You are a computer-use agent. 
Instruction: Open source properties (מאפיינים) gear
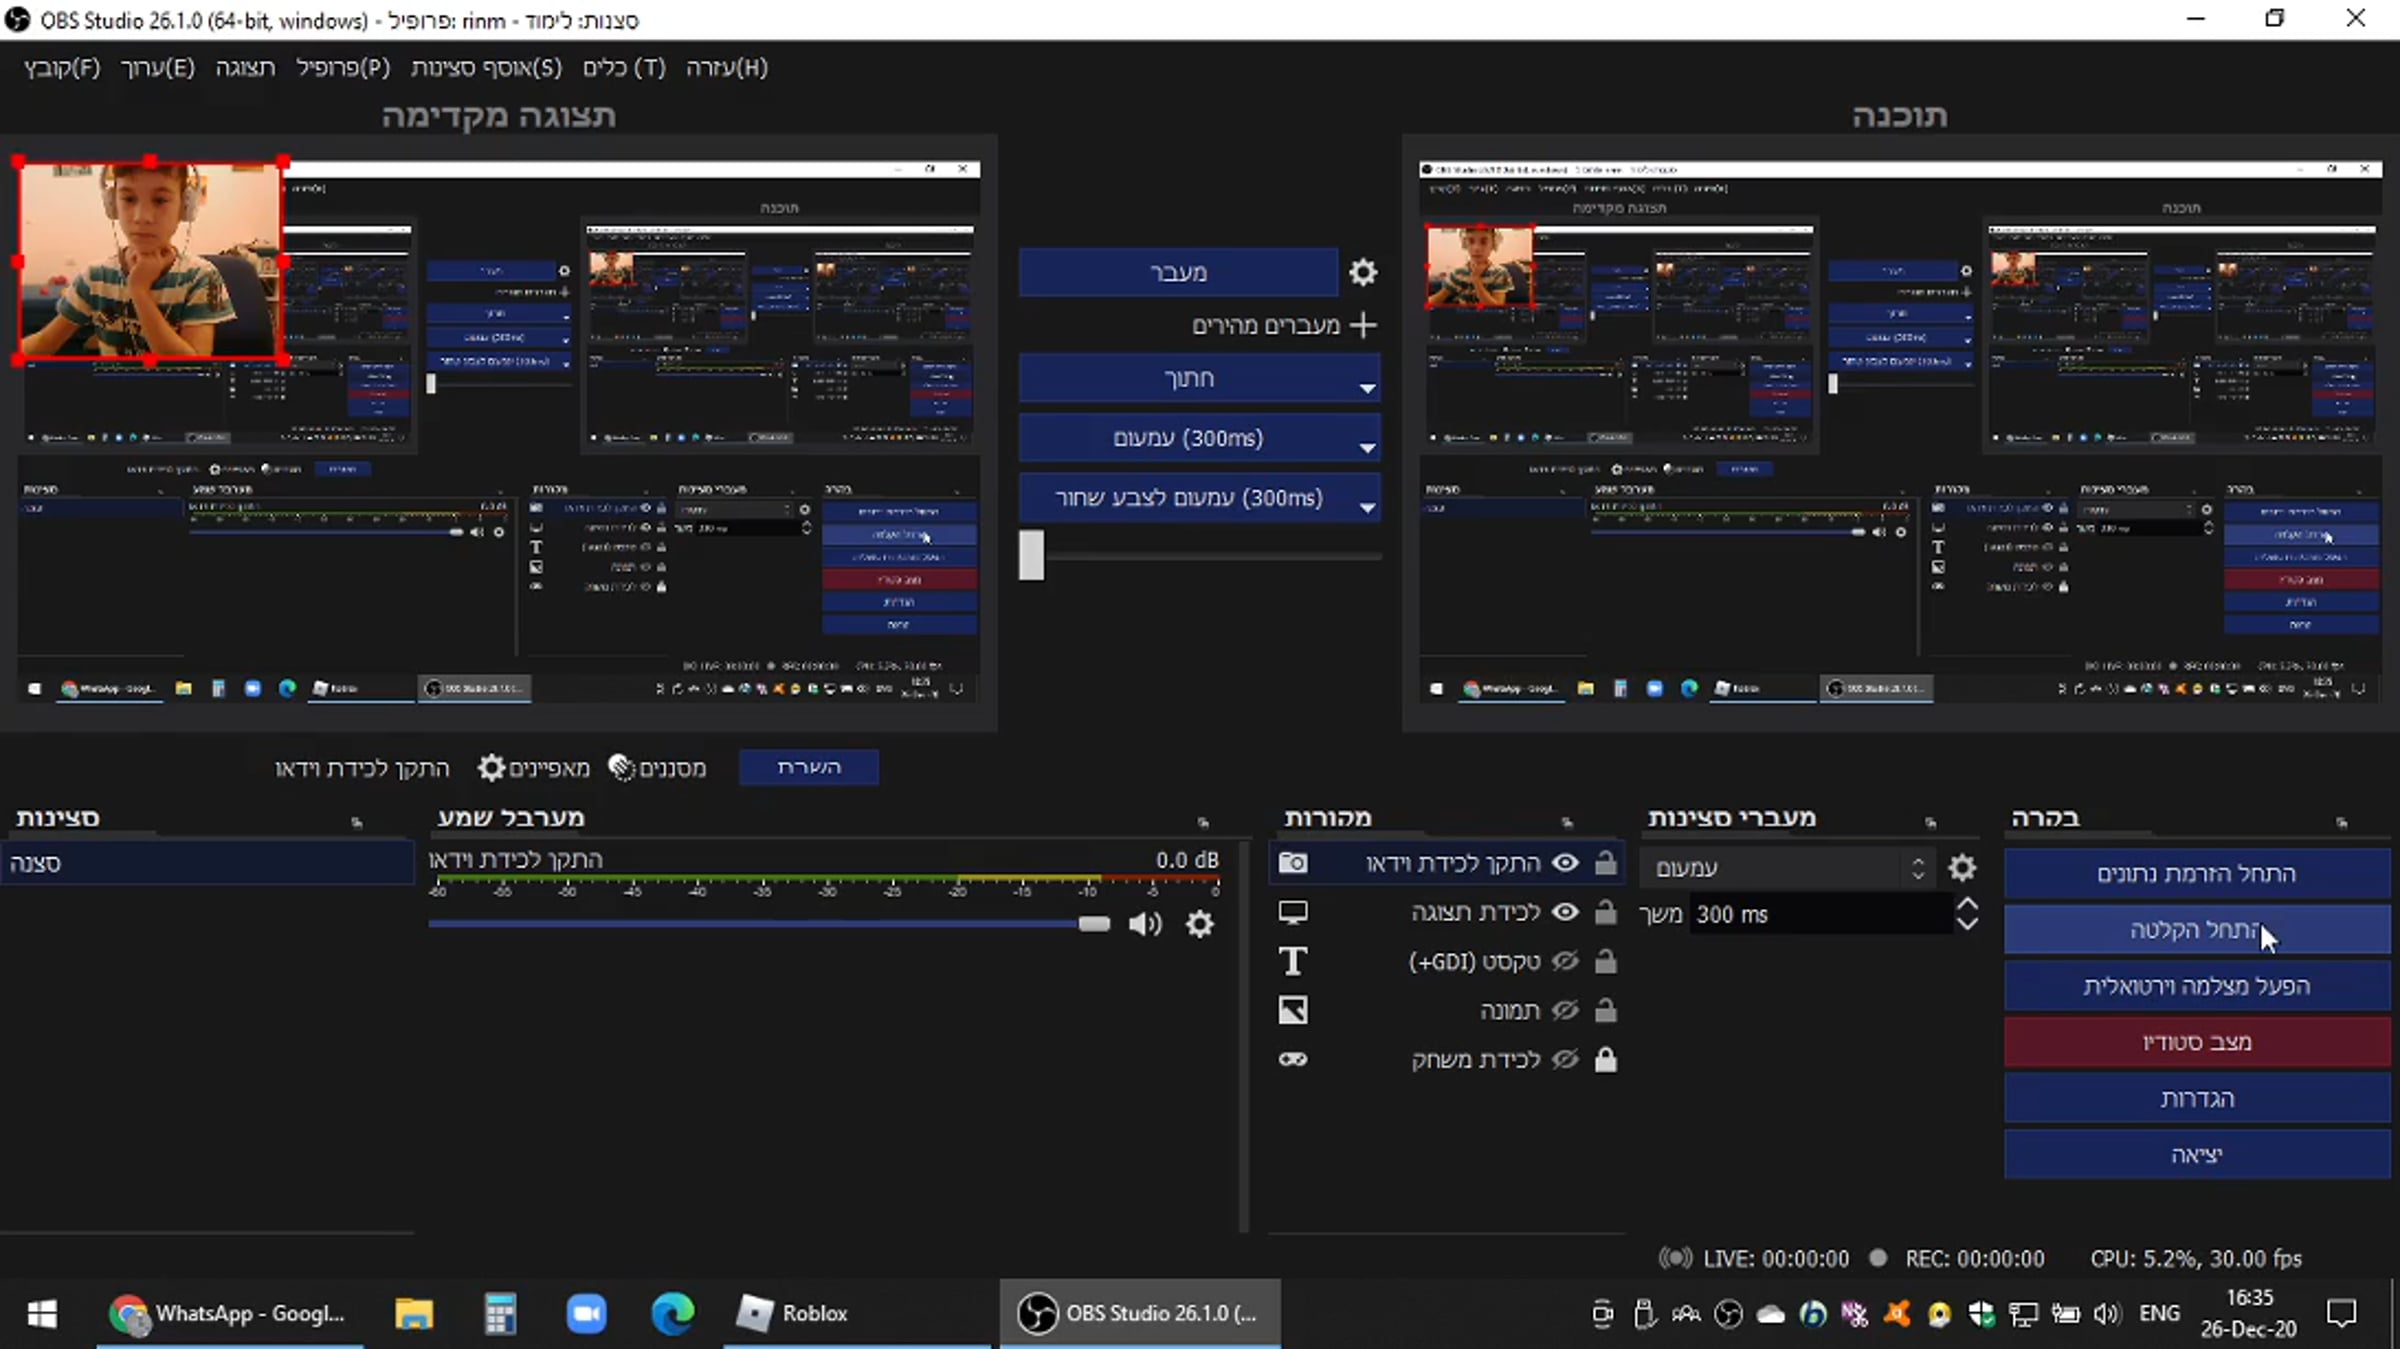tap(491, 768)
